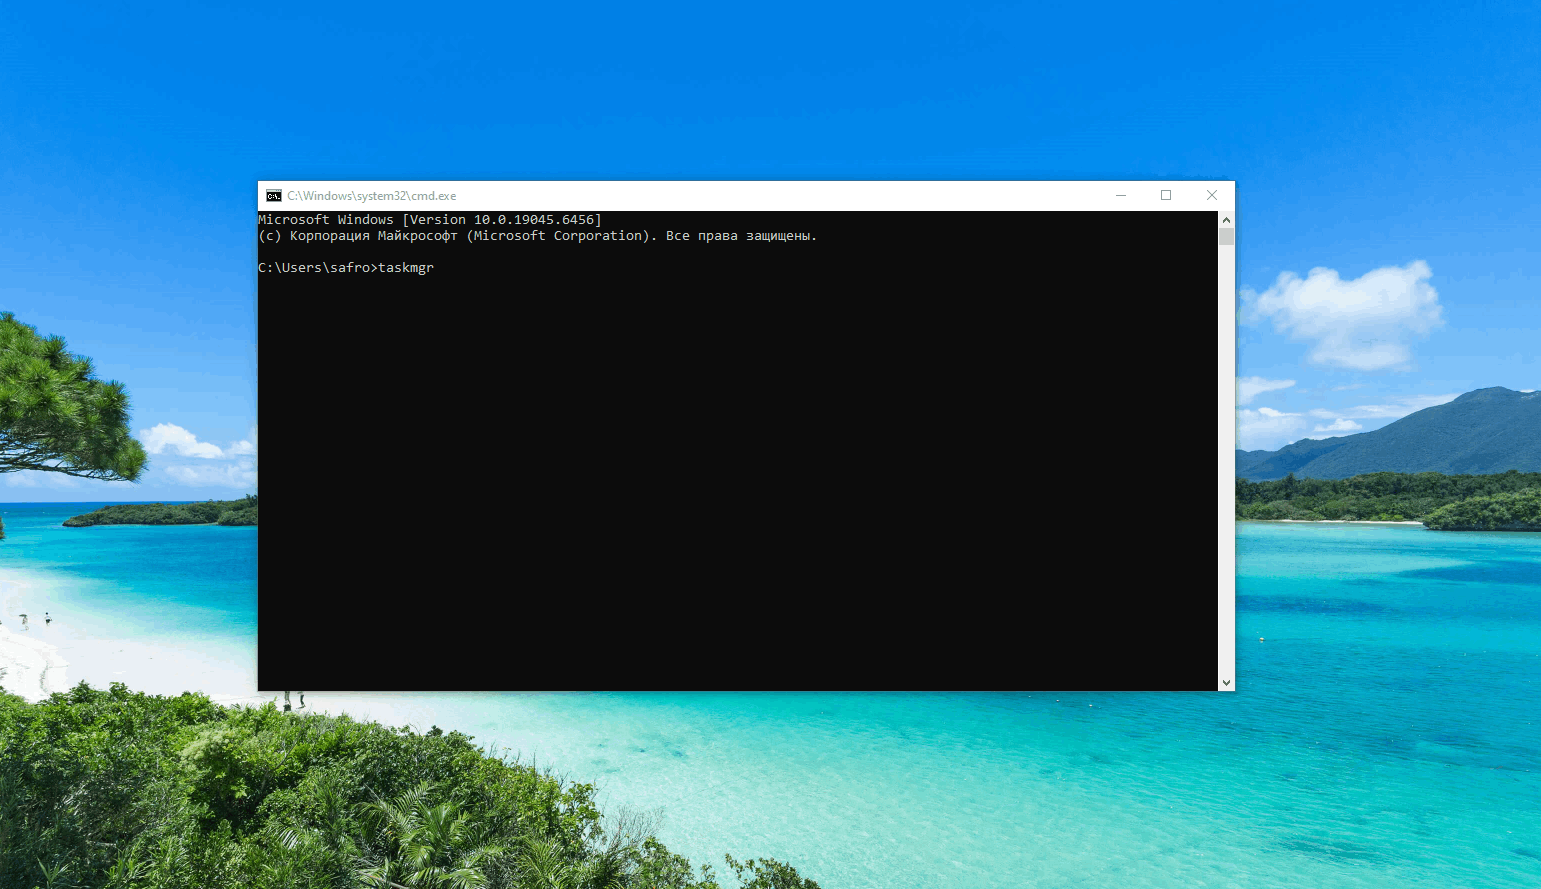Click the version number 10.0.19045.6456
Viewport: 1541px width, 889px height.
pos(534,220)
